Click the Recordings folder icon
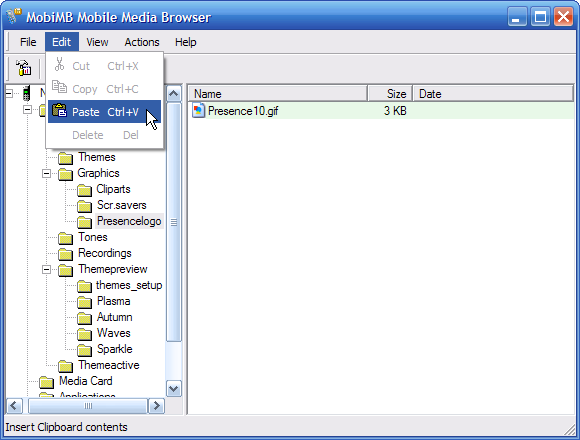 [x=65, y=254]
